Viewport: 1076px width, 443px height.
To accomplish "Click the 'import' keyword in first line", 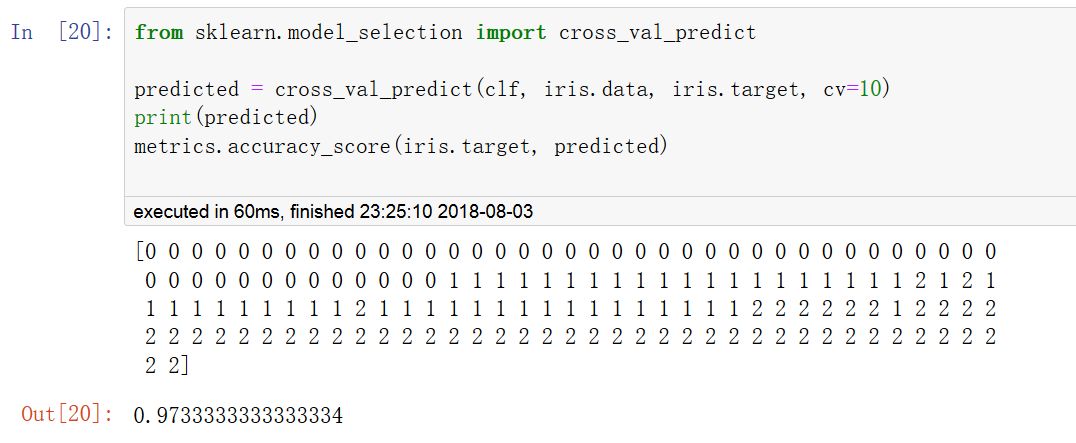I will 511,32.
